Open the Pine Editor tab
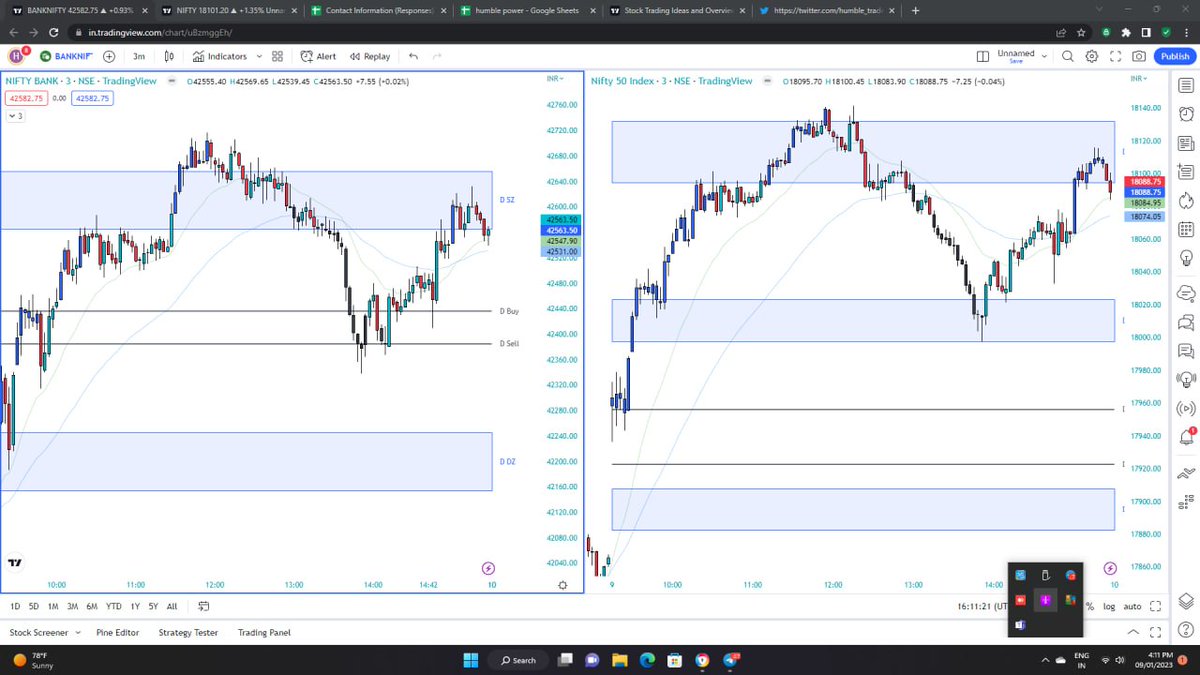Image resolution: width=1200 pixels, height=675 pixels. coord(118,632)
